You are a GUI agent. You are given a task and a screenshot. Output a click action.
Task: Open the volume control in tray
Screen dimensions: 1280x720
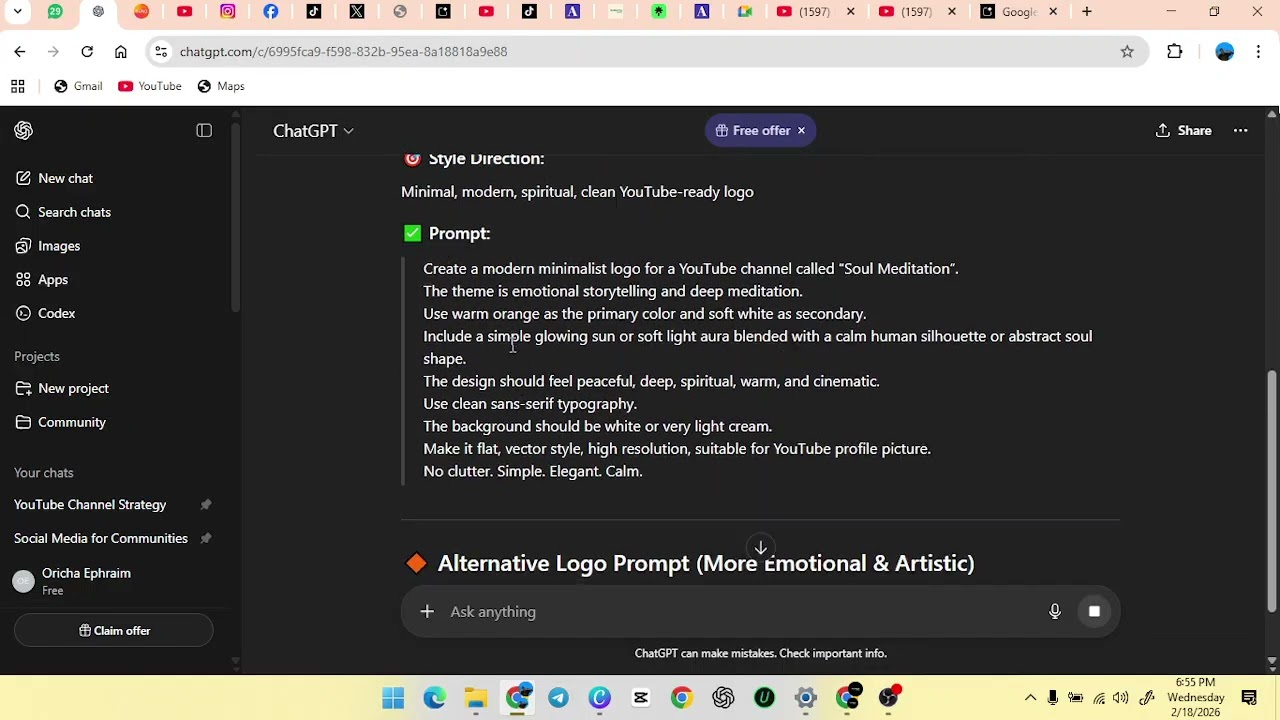(1121, 698)
